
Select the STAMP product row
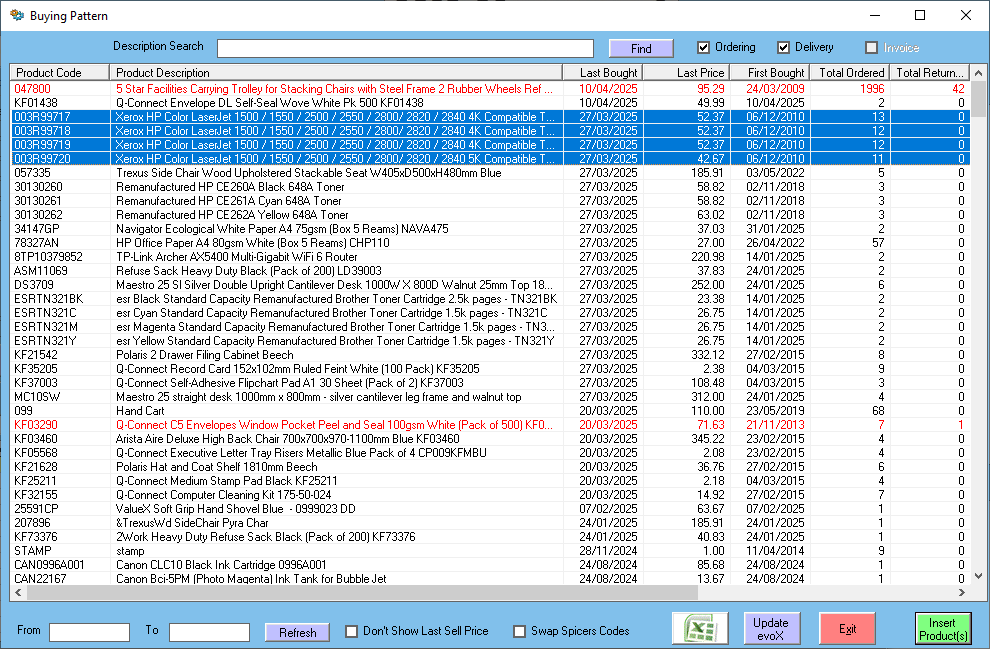(490, 551)
